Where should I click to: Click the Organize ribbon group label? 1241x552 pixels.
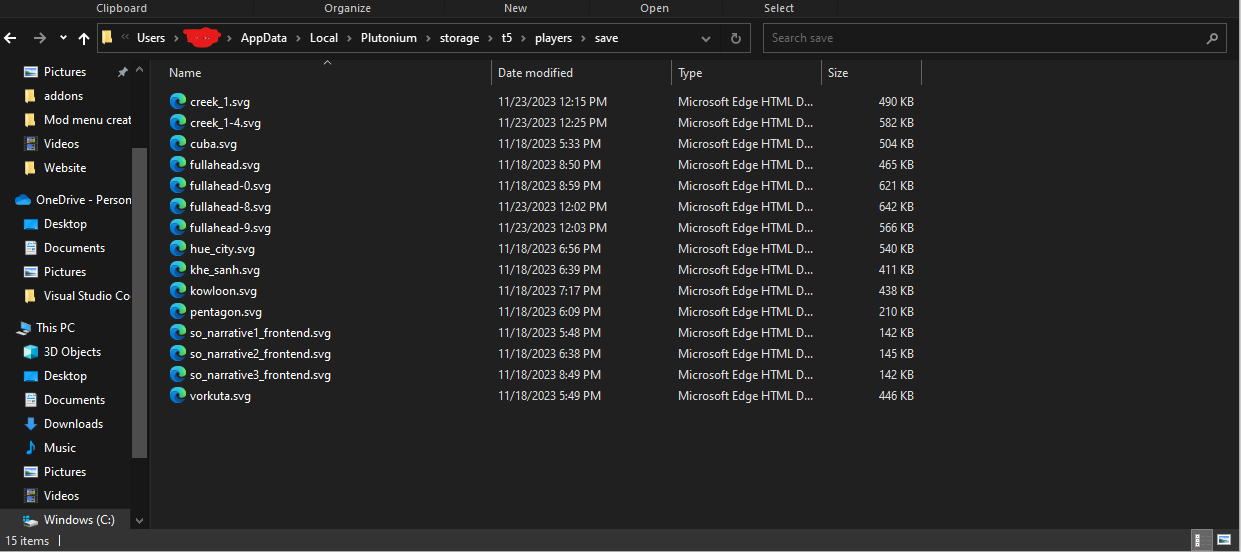coord(346,8)
